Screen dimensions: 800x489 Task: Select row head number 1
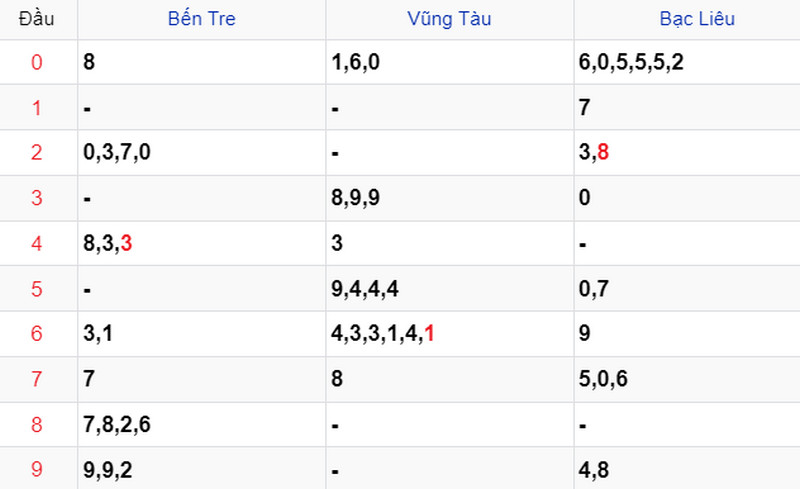pyautogui.click(x=37, y=107)
